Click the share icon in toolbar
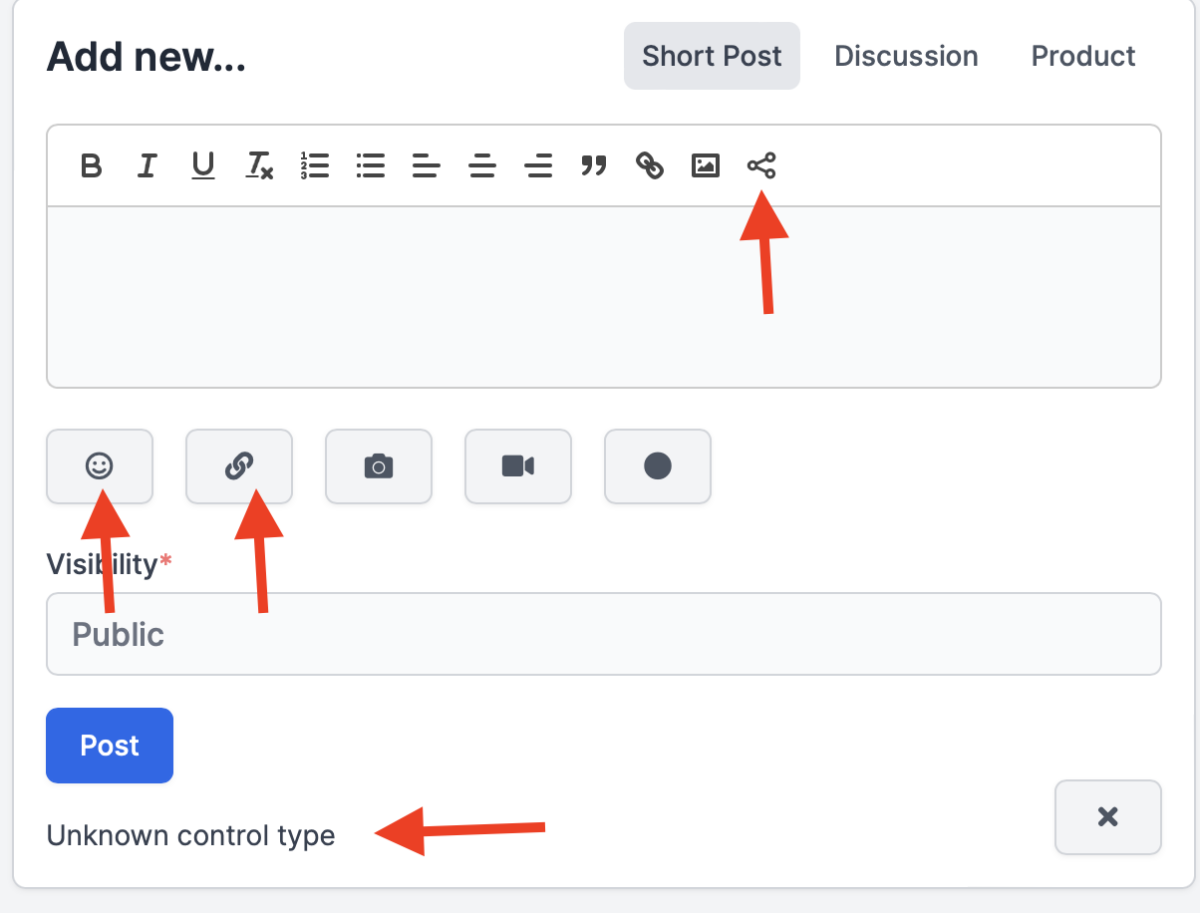Viewport: 1200px width, 913px height. pyautogui.click(x=761, y=166)
